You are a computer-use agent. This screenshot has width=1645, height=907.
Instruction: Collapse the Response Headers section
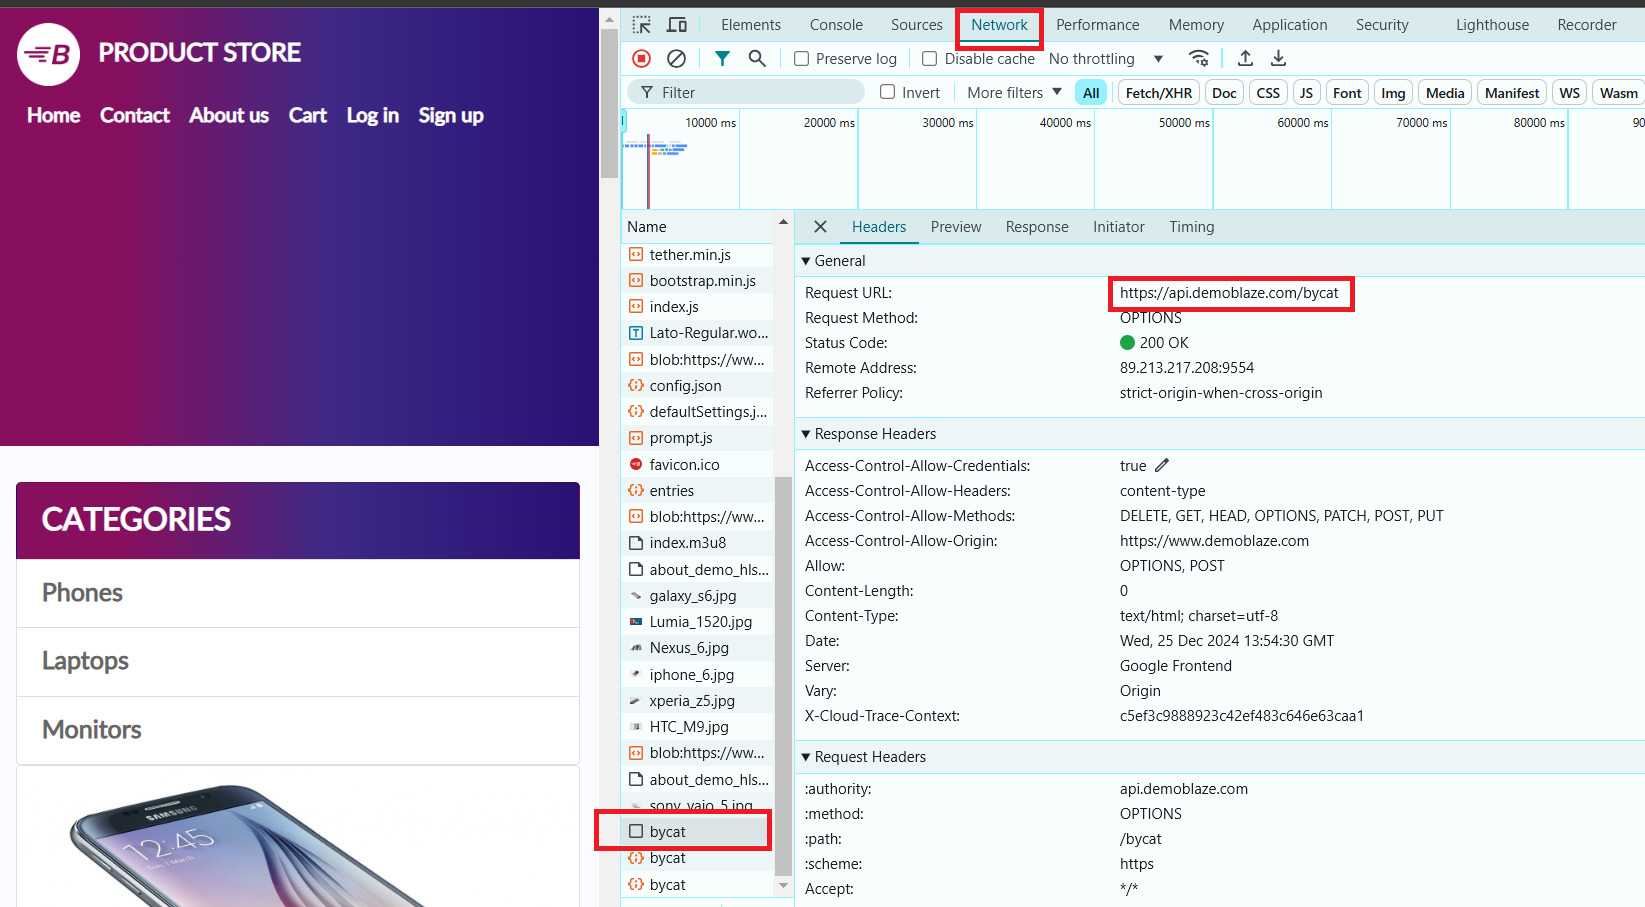870,434
